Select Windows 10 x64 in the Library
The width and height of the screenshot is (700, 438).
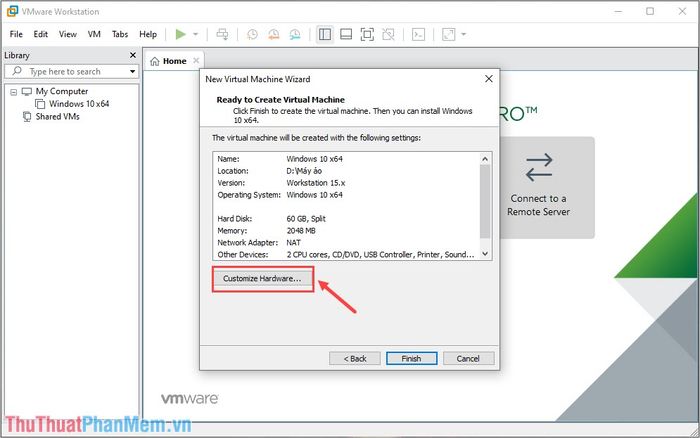[79, 104]
